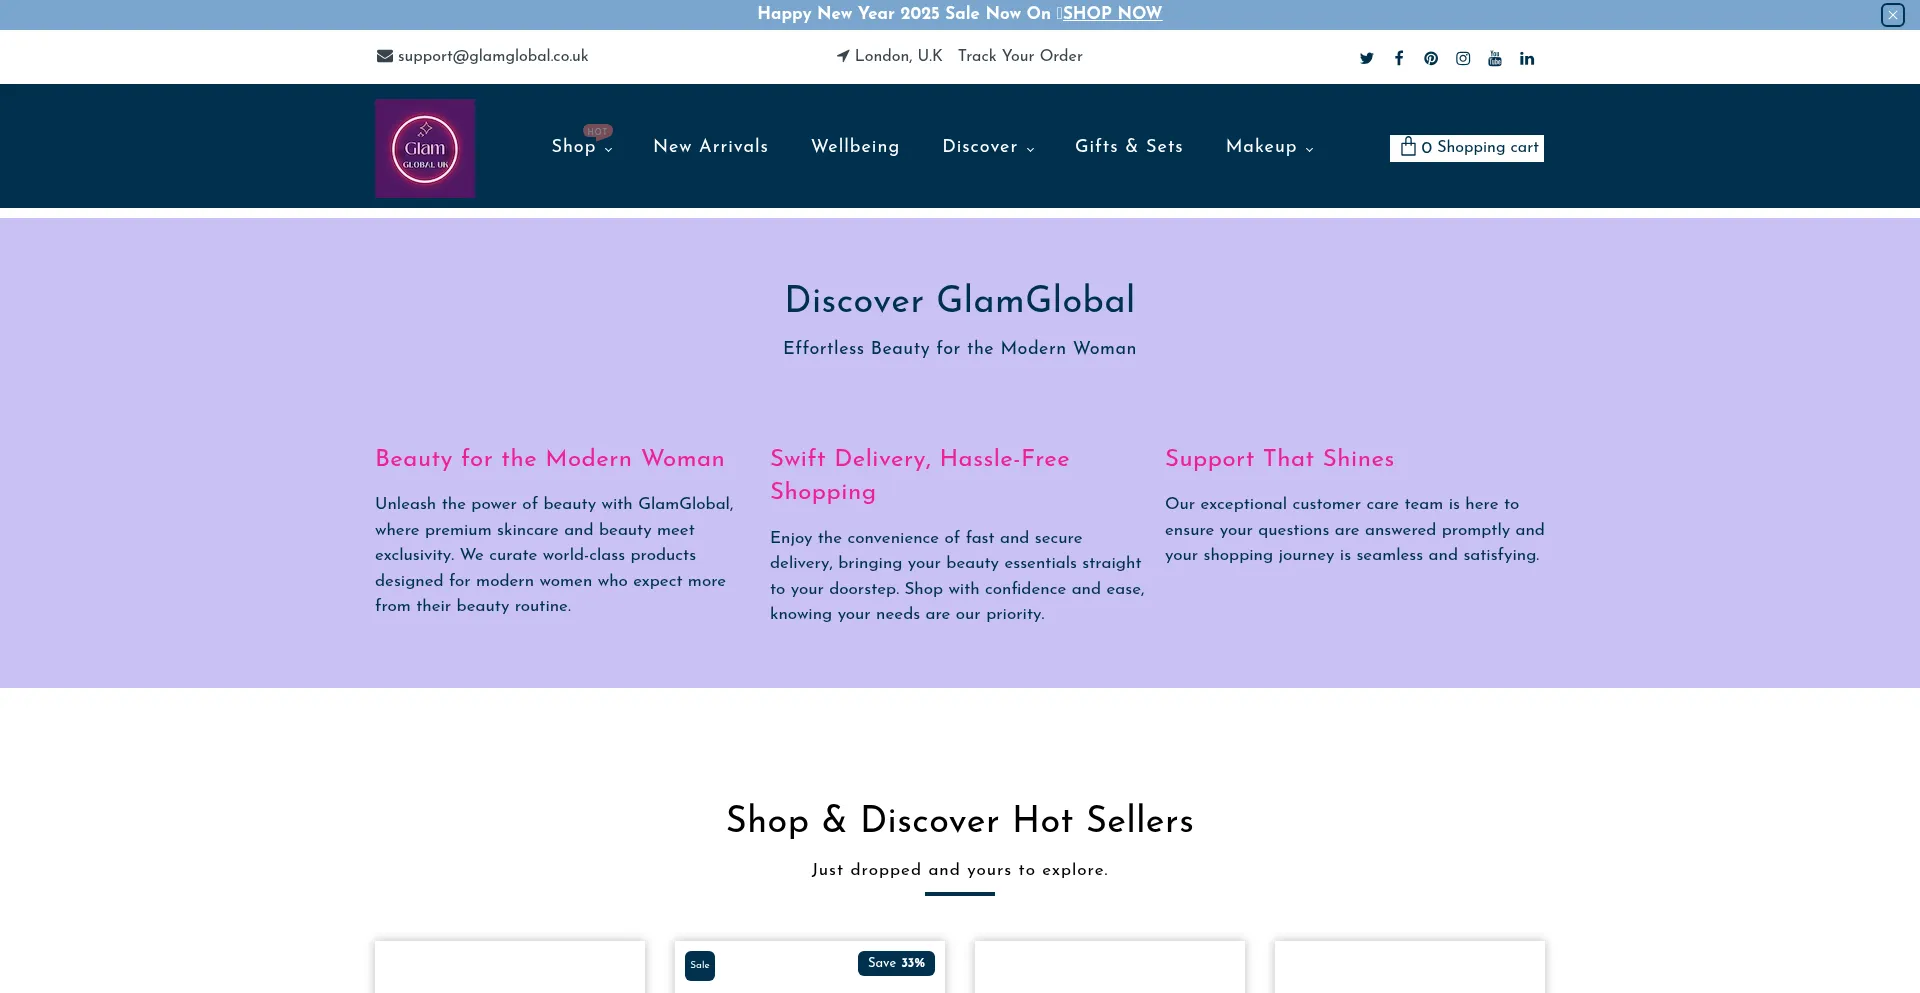Click the support@glamglobal.co.uk email link
Screen dimensions: 1920x993
pos(493,57)
